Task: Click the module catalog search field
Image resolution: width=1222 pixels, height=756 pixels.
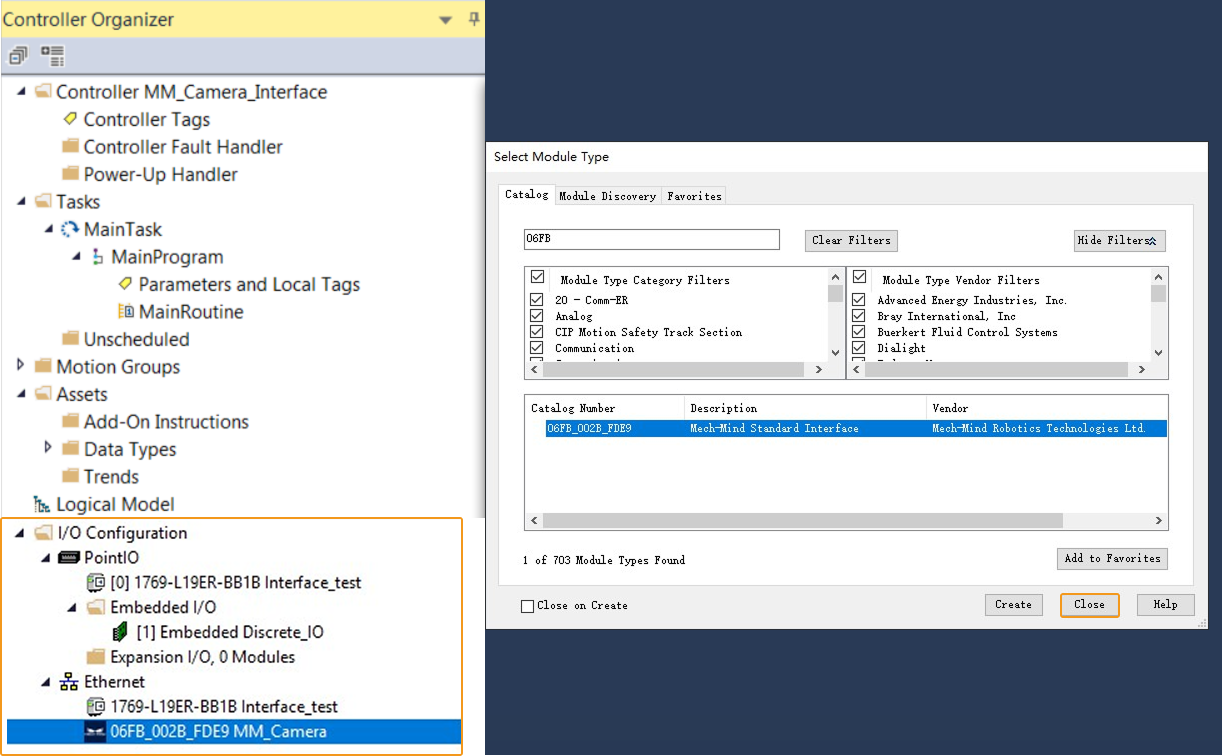Action: 651,240
